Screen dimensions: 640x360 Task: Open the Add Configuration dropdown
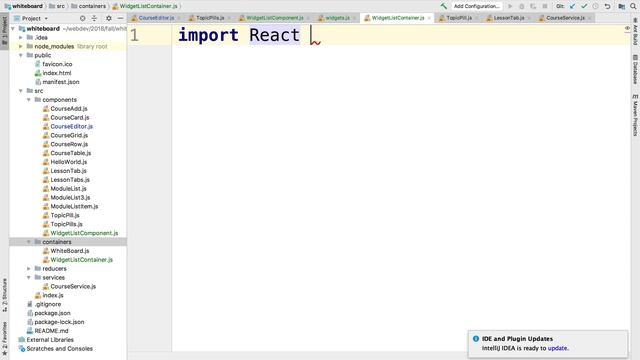pyautogui.click(x=477, y=6)
